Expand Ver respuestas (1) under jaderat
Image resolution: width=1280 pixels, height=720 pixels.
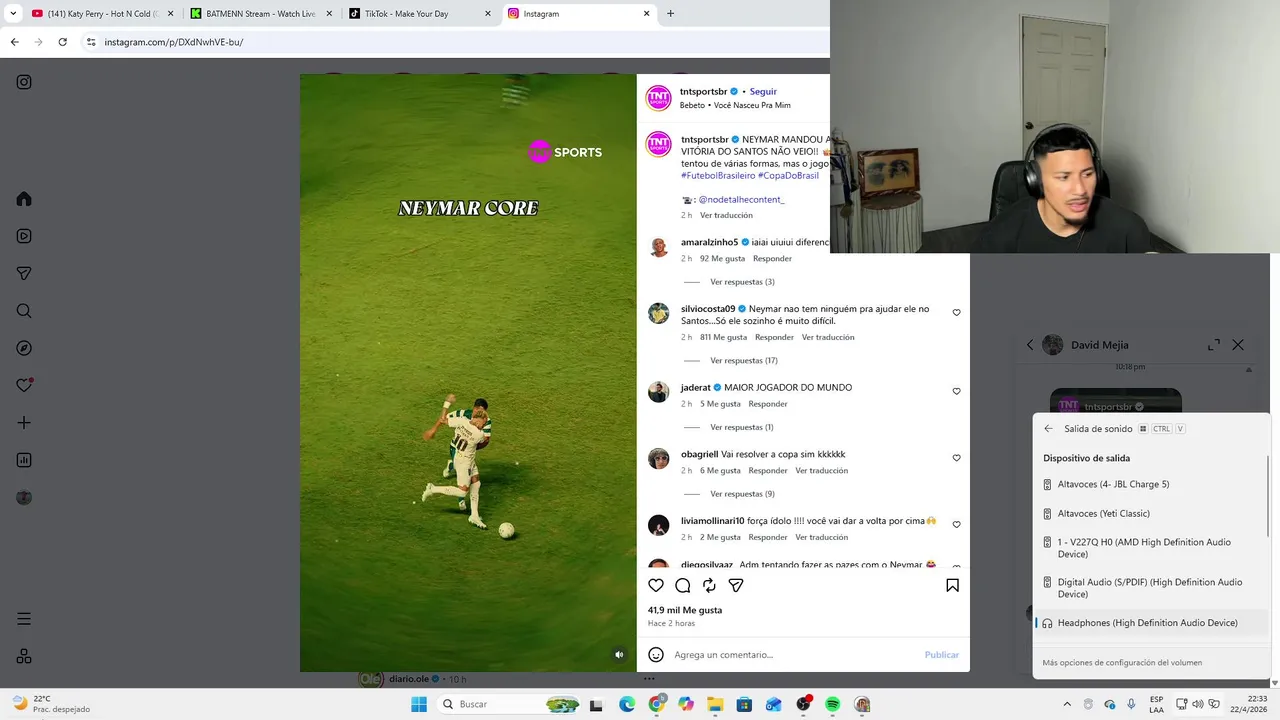click(742, 428)
